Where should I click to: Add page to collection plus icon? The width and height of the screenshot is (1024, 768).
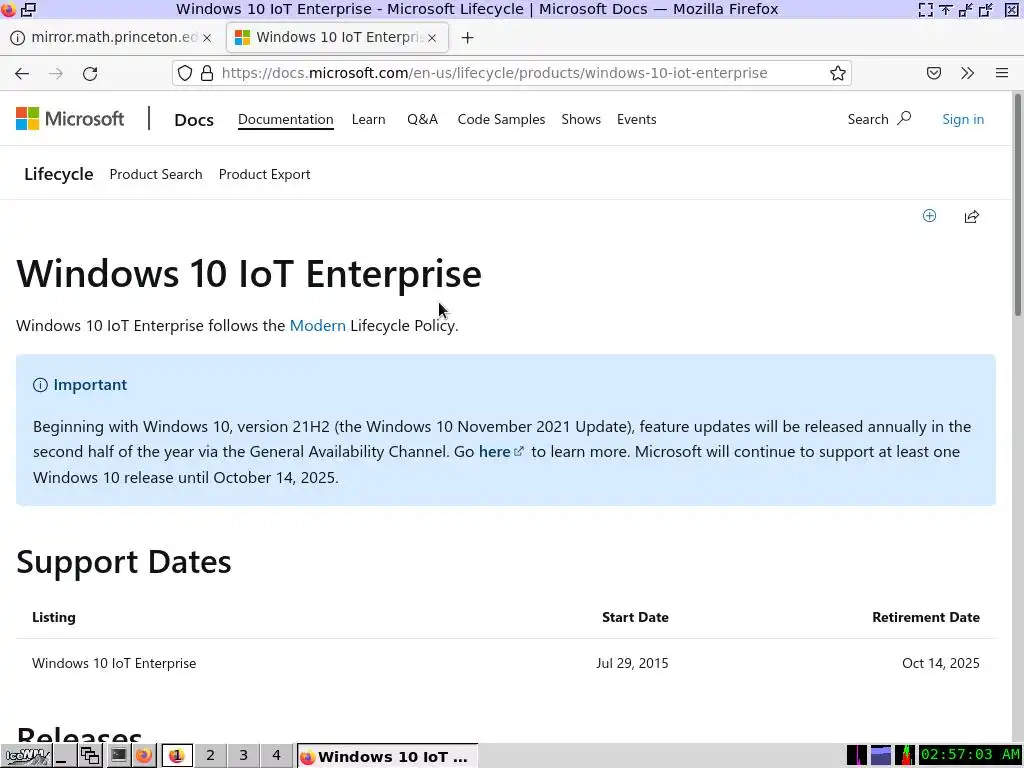pos(929,216)
